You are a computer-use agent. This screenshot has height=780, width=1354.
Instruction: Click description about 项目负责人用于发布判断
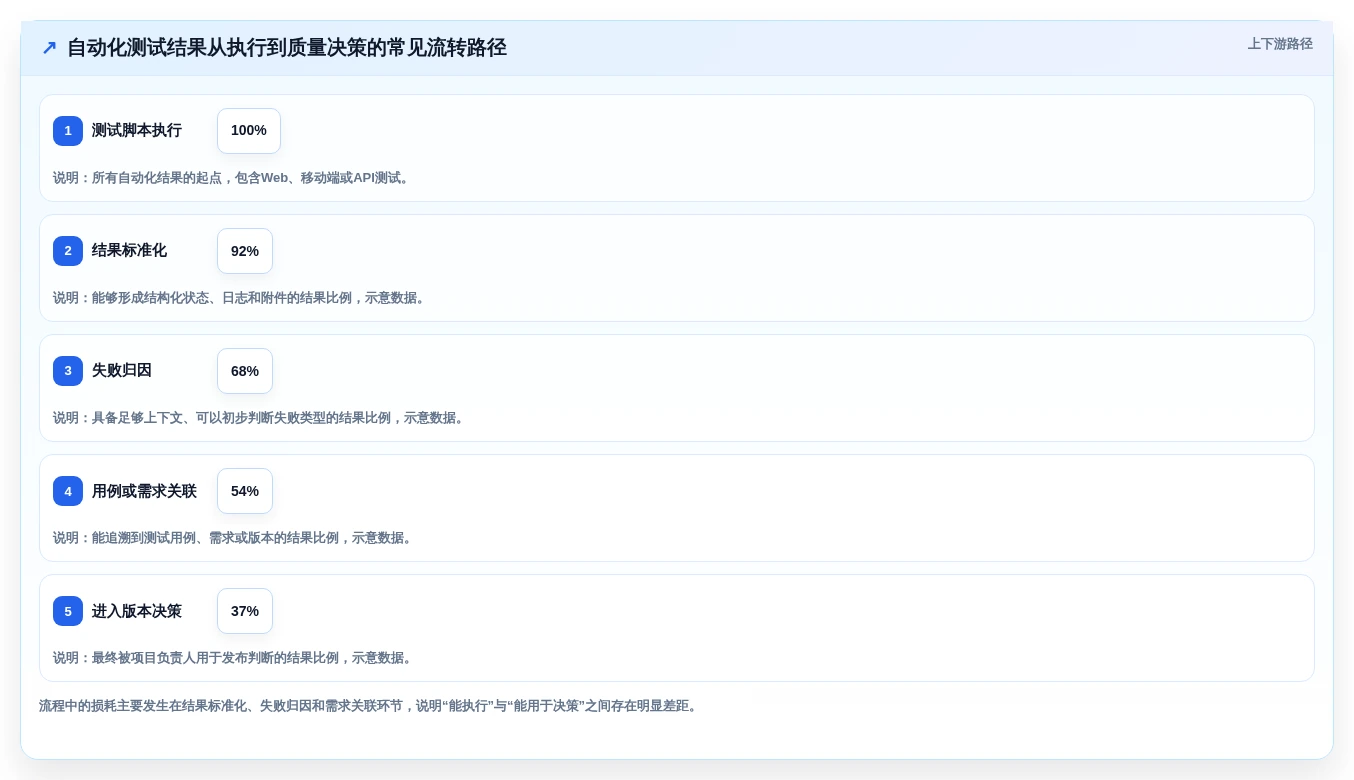point(234,658)
